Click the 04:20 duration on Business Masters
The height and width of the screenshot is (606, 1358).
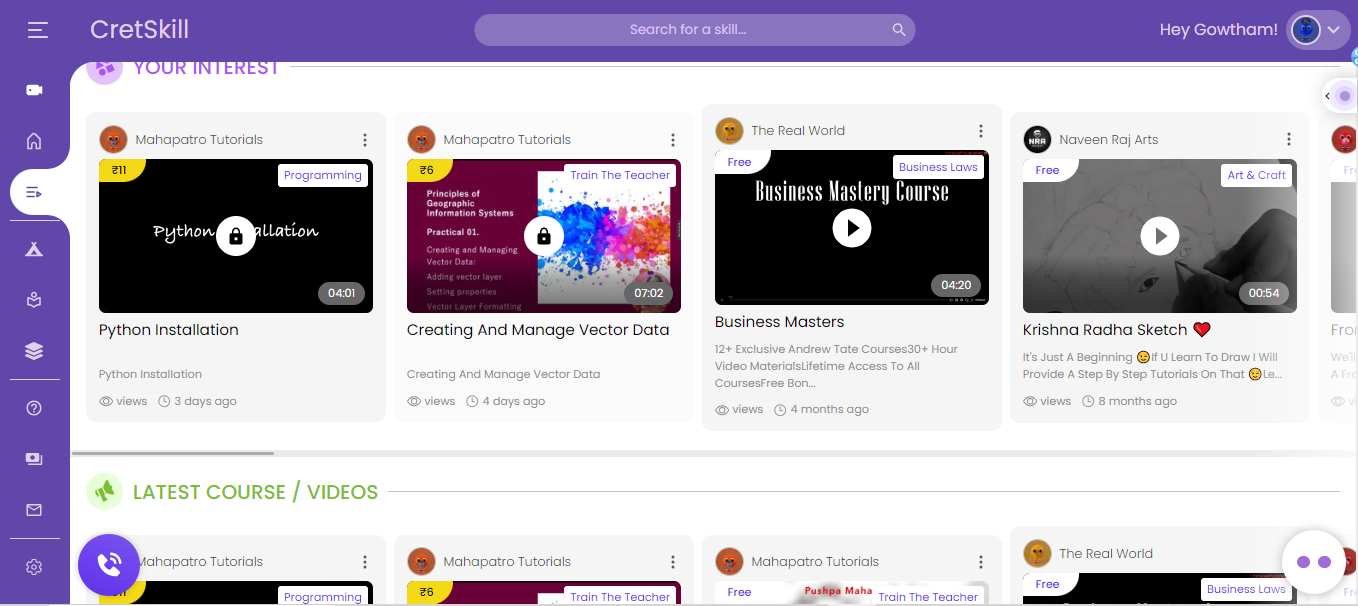pyautogui.click(x=956, y=285)
